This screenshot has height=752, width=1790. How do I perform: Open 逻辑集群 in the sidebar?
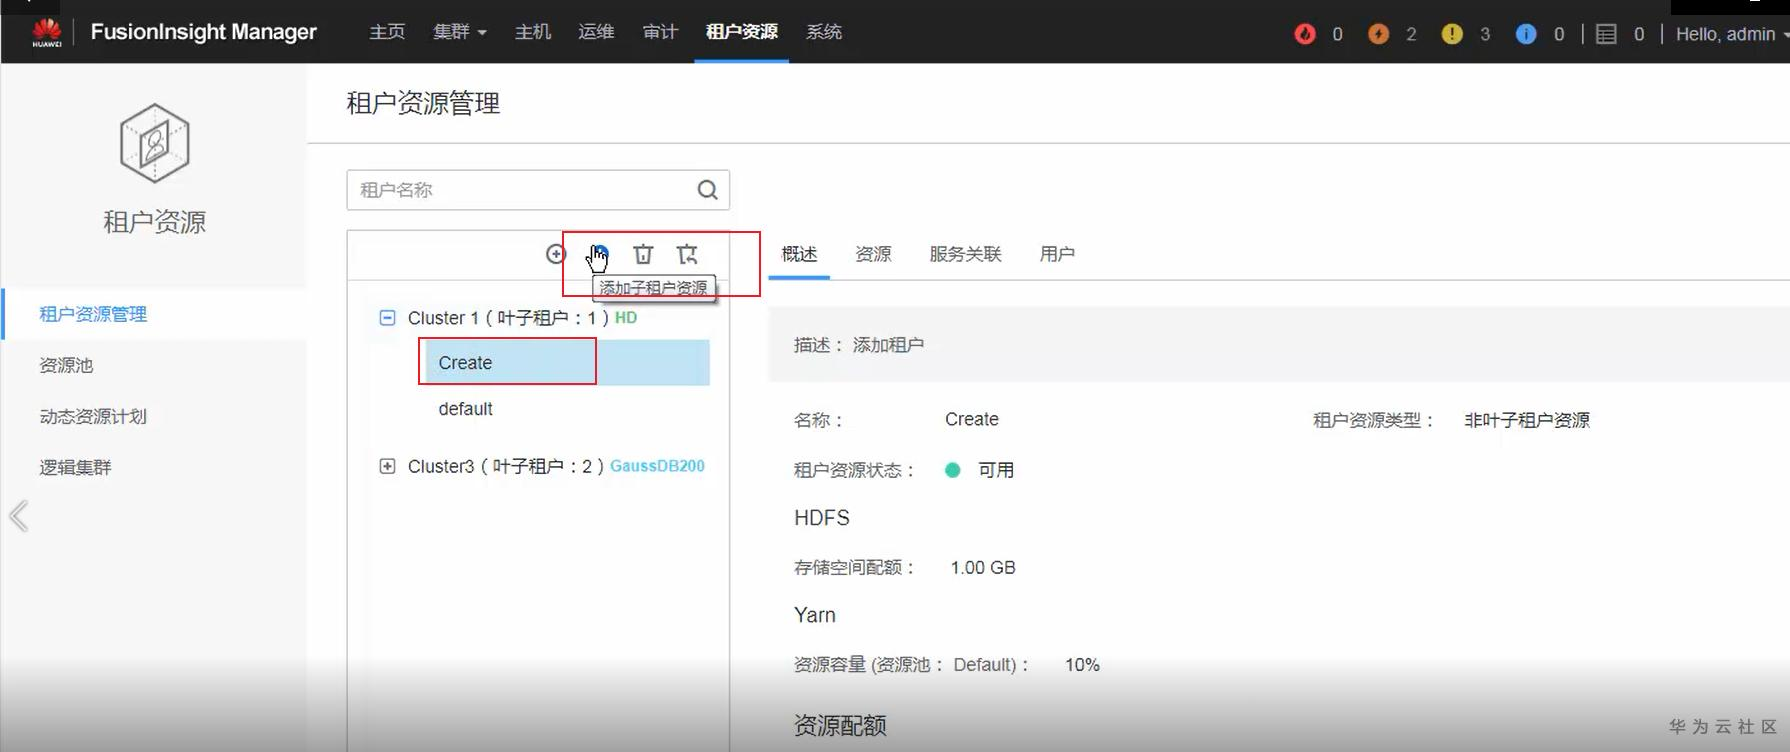75,467
